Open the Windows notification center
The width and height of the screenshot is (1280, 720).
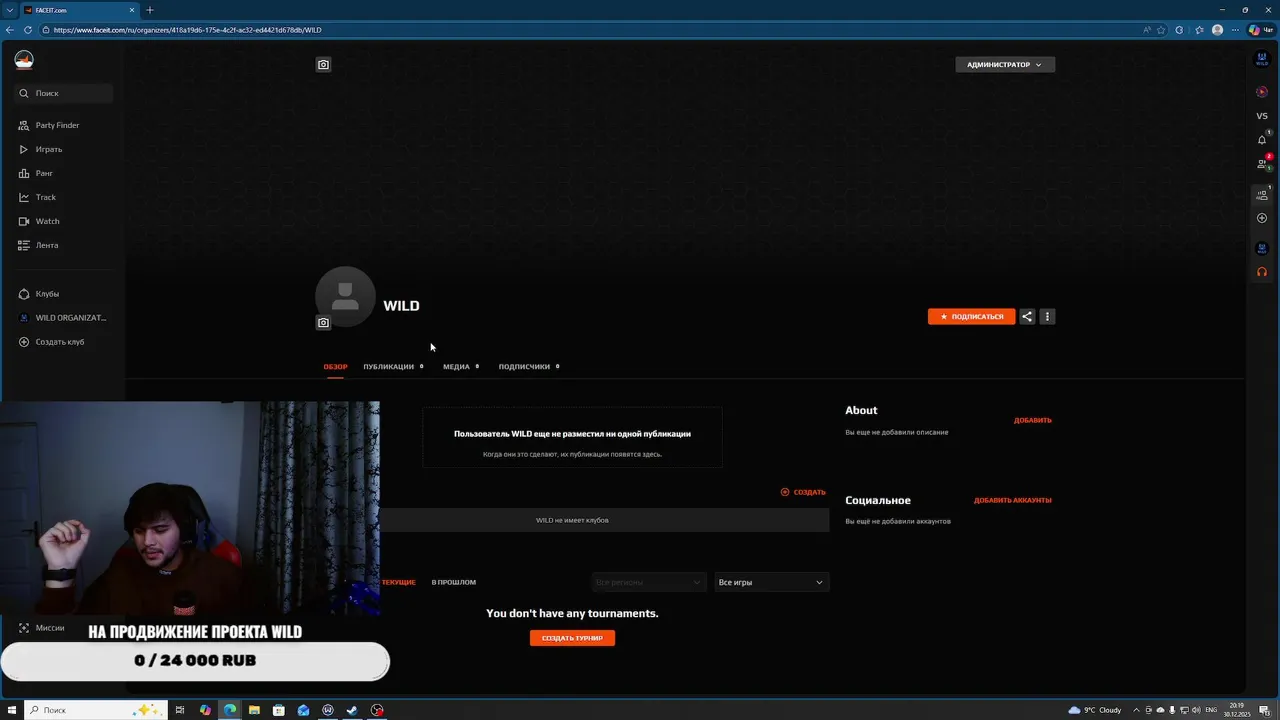(x=1265, y=710)
